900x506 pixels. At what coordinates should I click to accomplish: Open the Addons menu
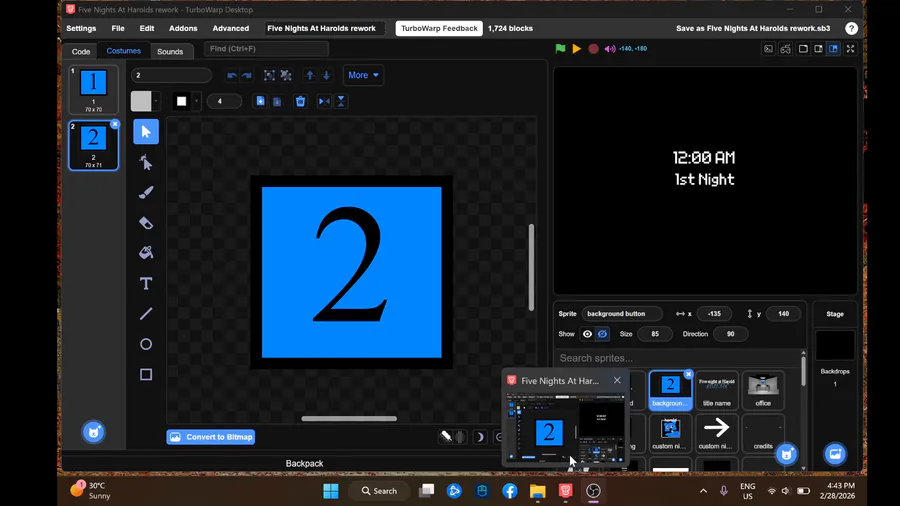click(183, 28)
